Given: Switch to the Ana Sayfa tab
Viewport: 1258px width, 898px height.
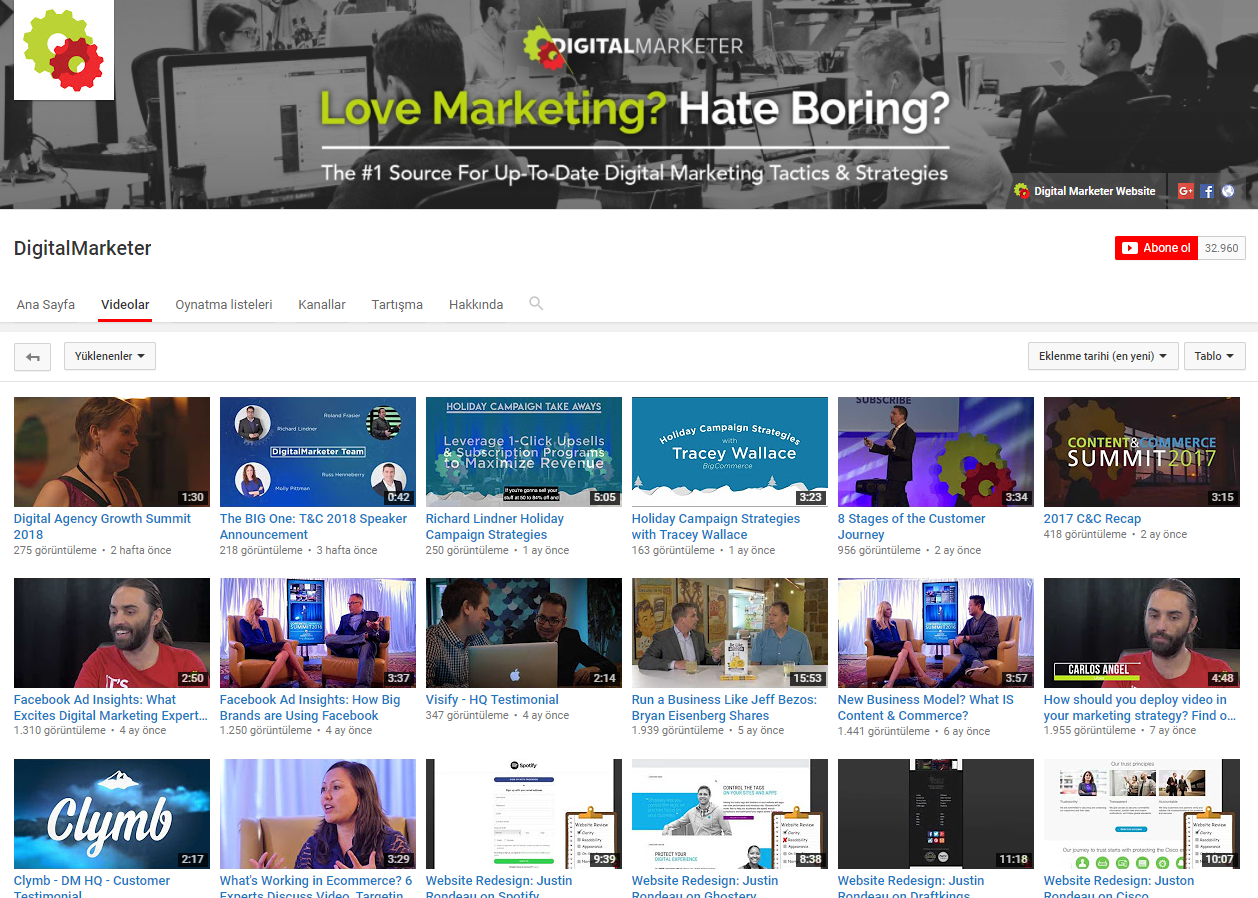Looking at the screenshot, I should click(x=46, y=304).
